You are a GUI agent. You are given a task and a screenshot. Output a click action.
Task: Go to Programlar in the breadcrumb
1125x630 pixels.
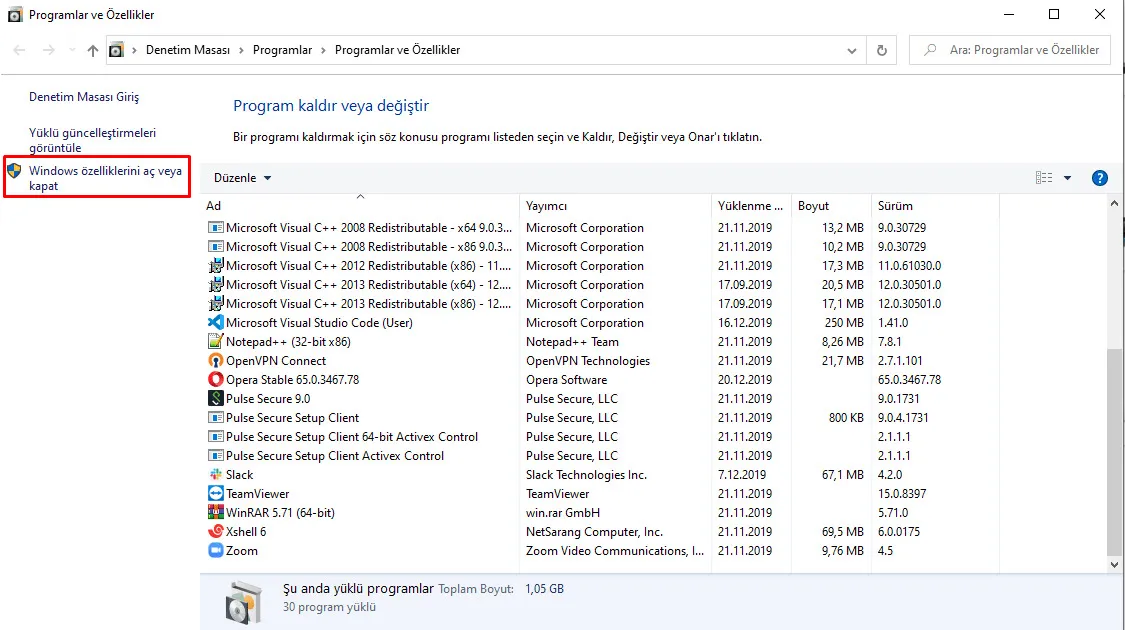tap(283, 50)
